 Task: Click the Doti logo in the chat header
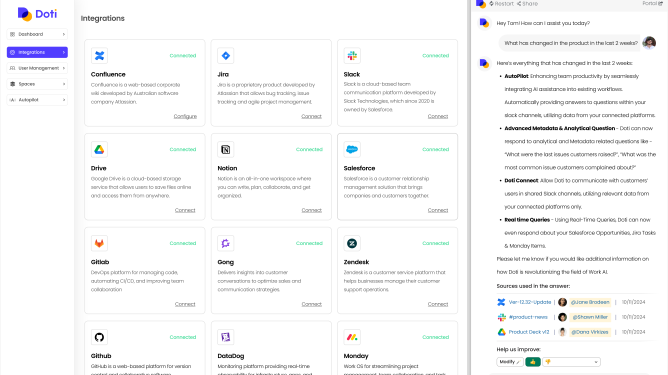coord(481,4)
